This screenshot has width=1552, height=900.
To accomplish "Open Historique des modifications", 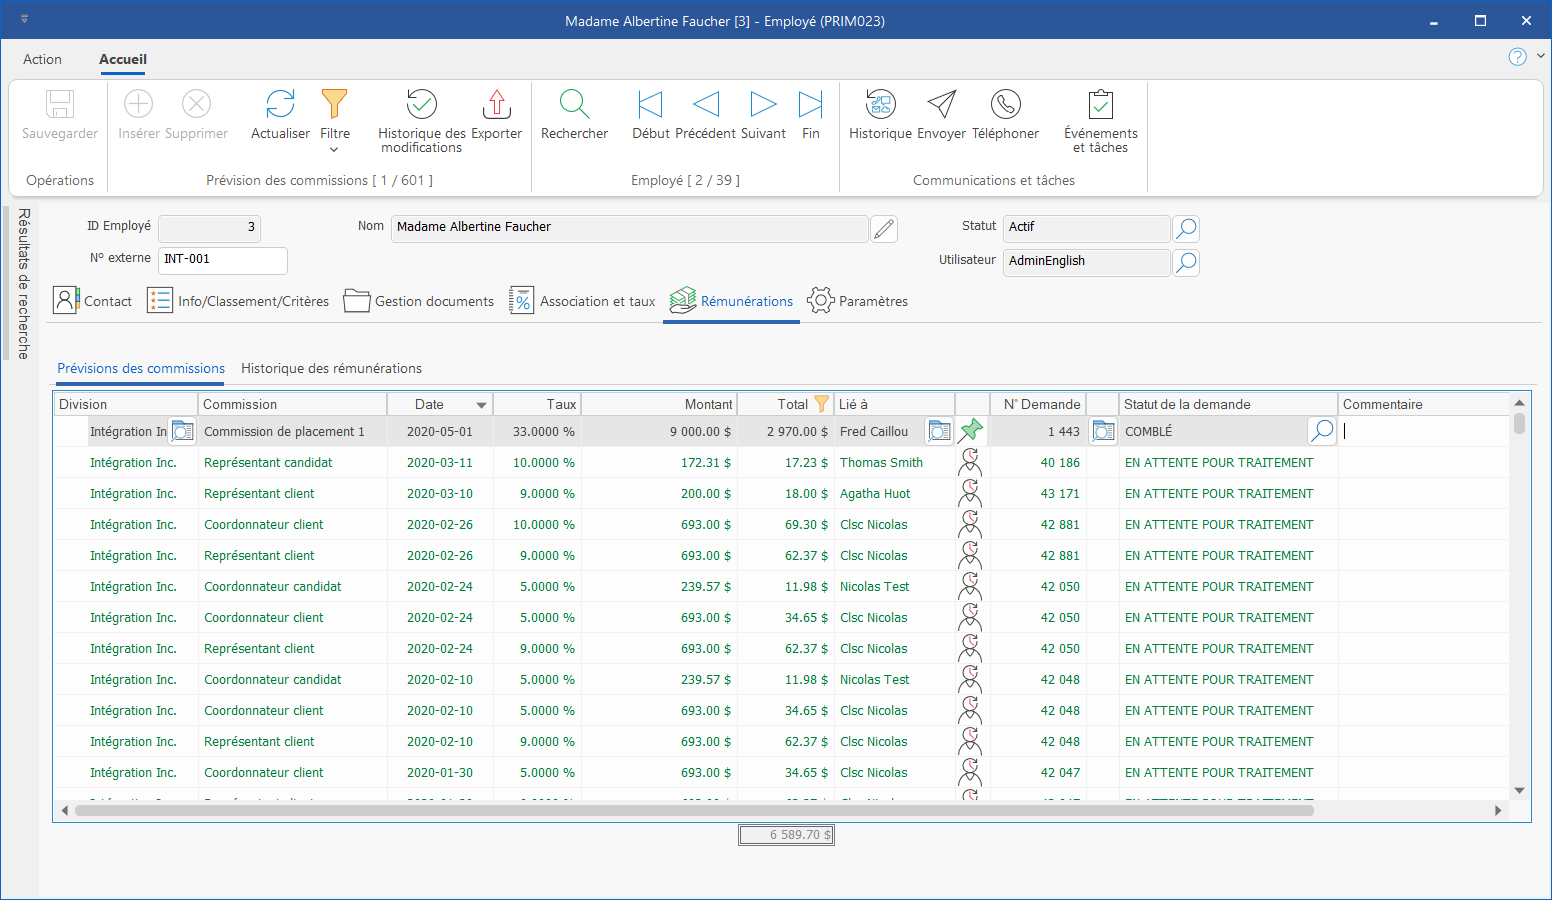I will (x=421, y=105).
